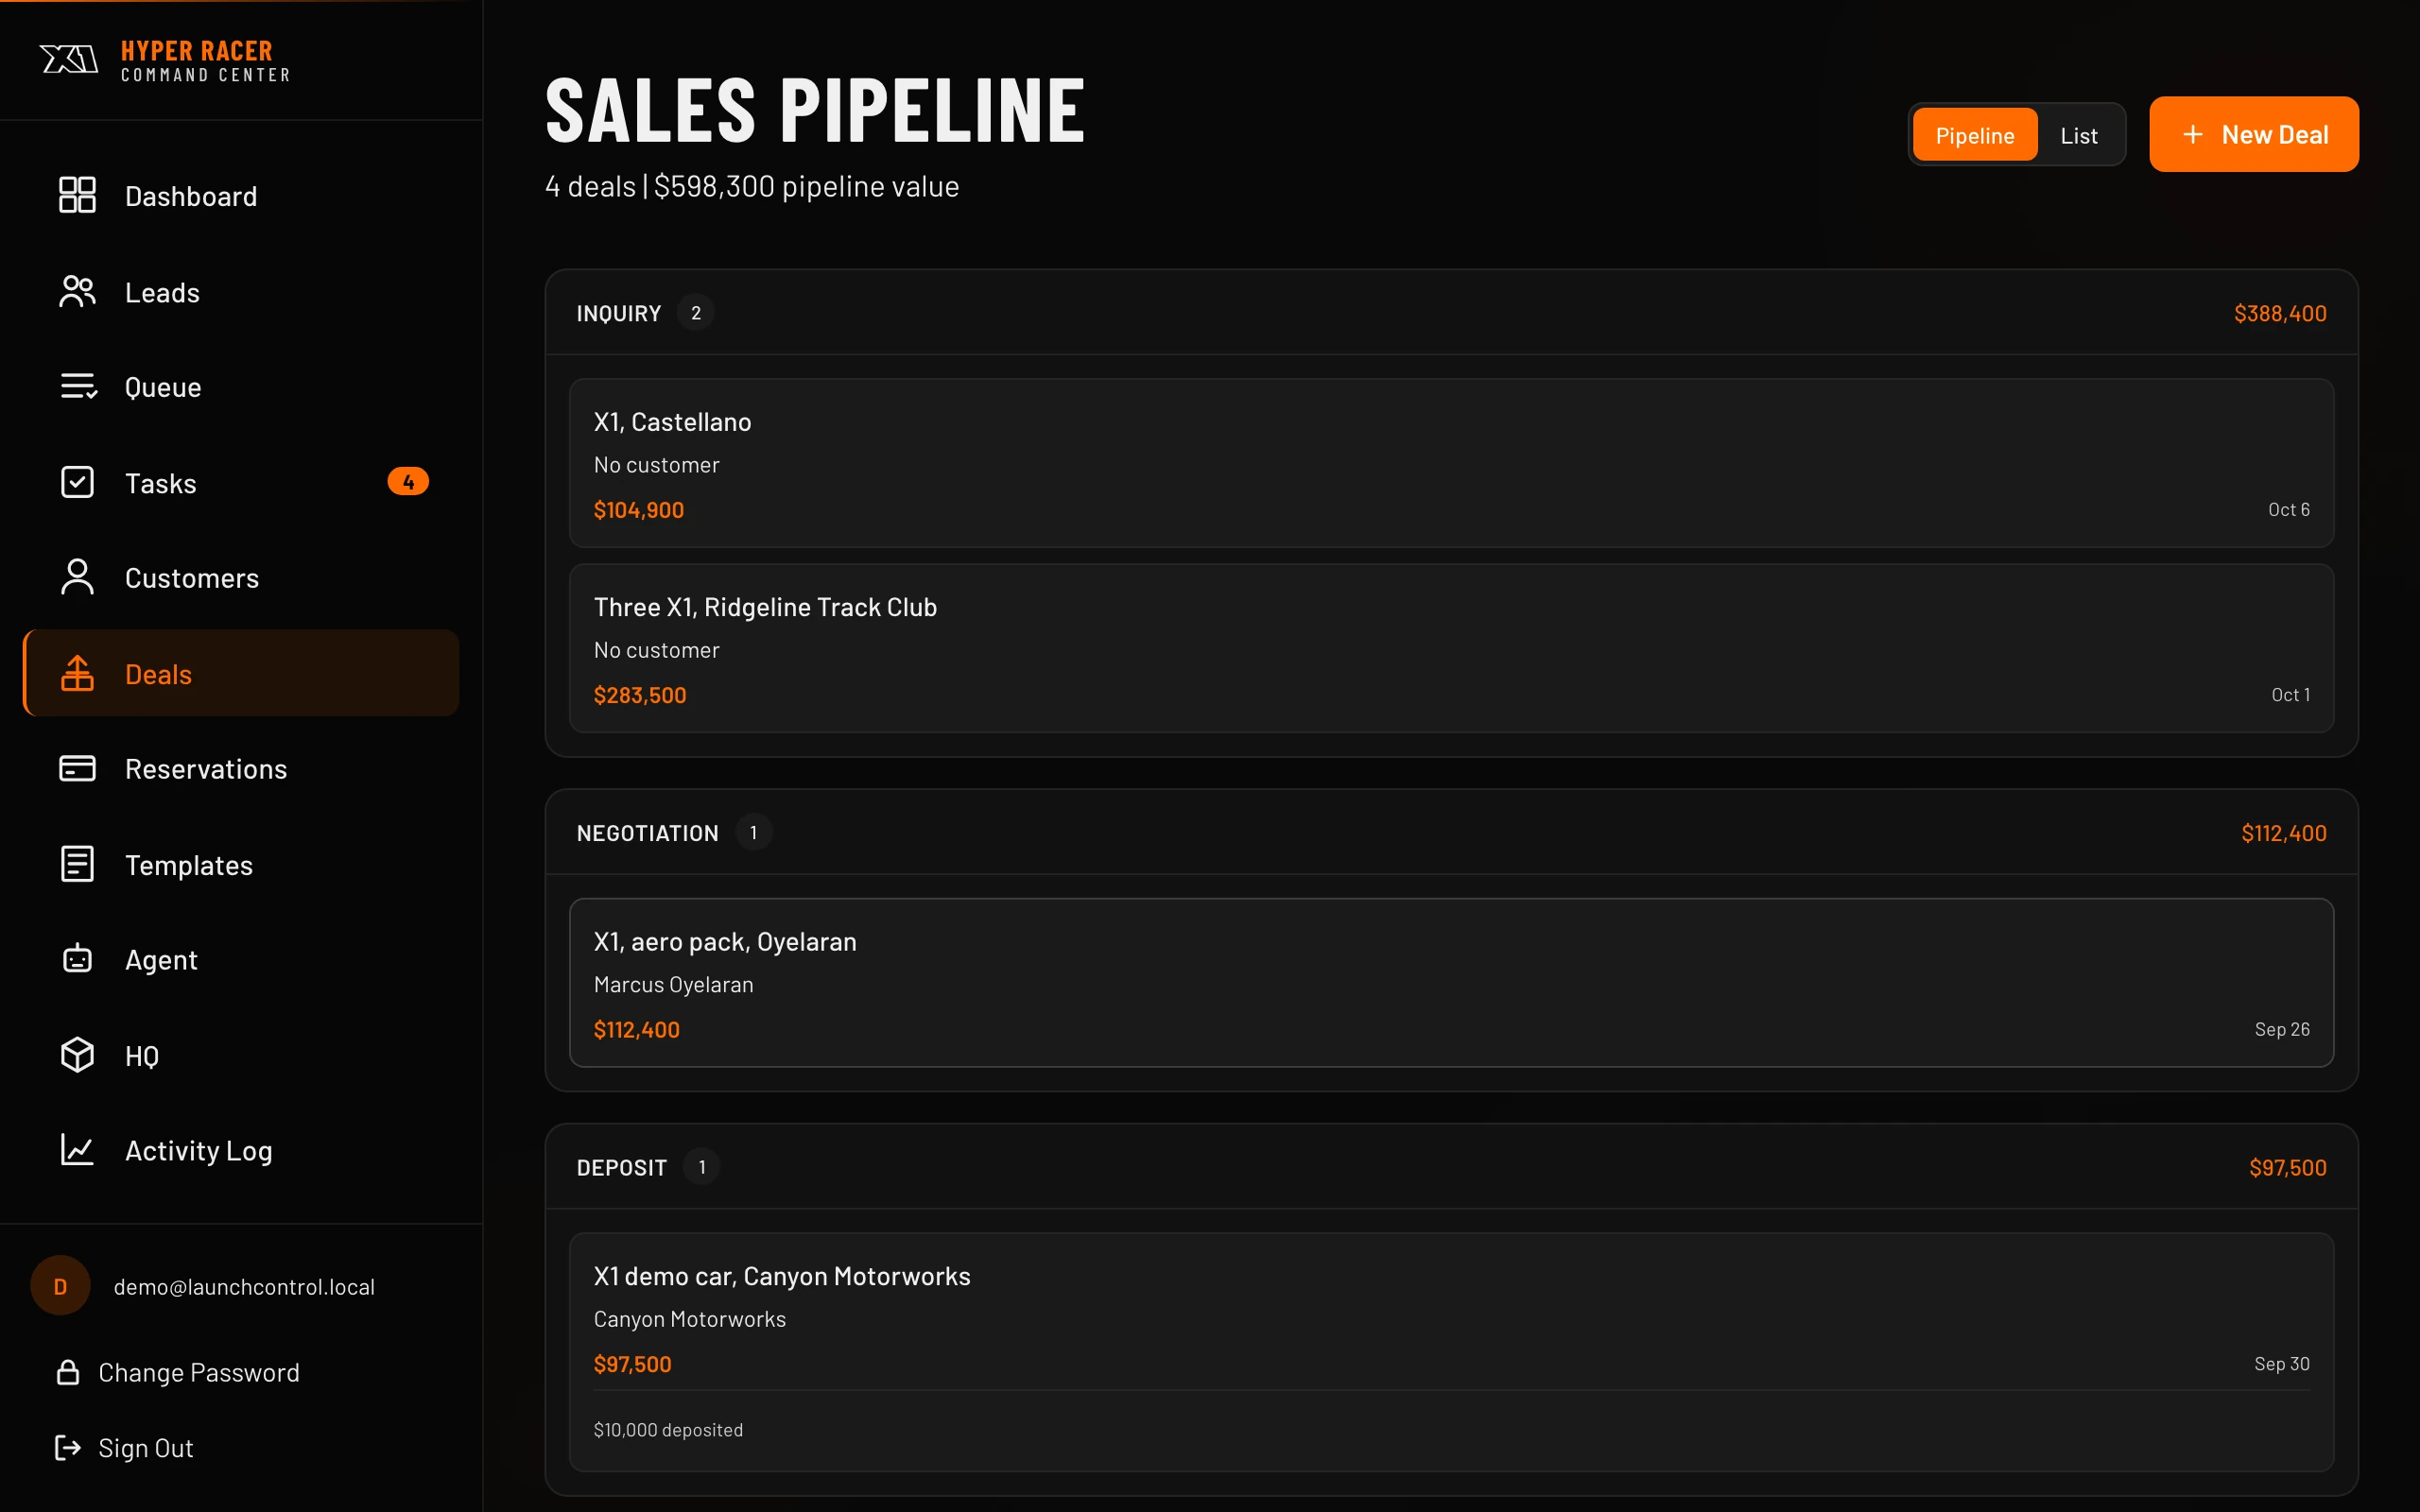This screenshot has height=1512, width=2420.
Task: Open the Queue page
Action: [163, 387]
